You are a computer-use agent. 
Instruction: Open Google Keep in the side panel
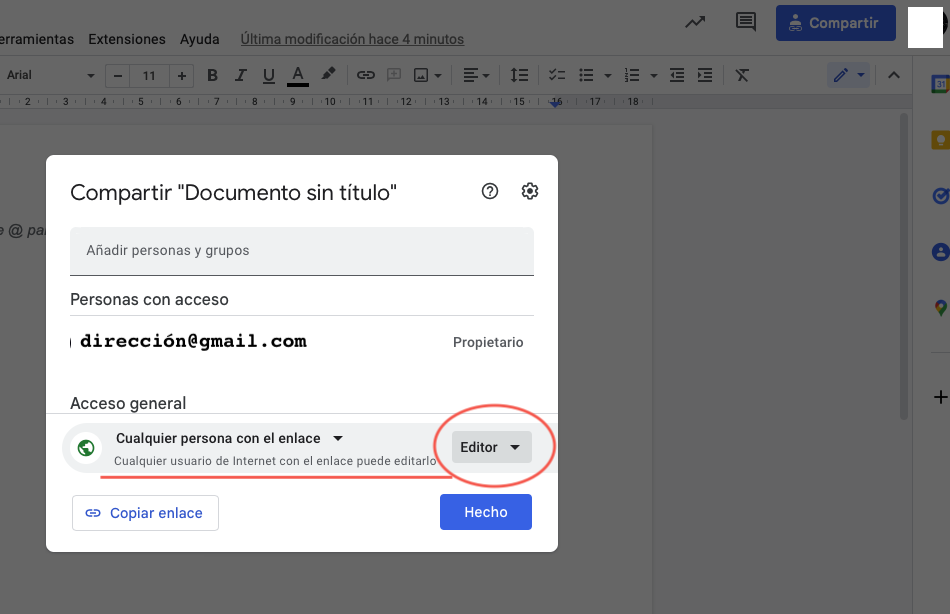940,140
